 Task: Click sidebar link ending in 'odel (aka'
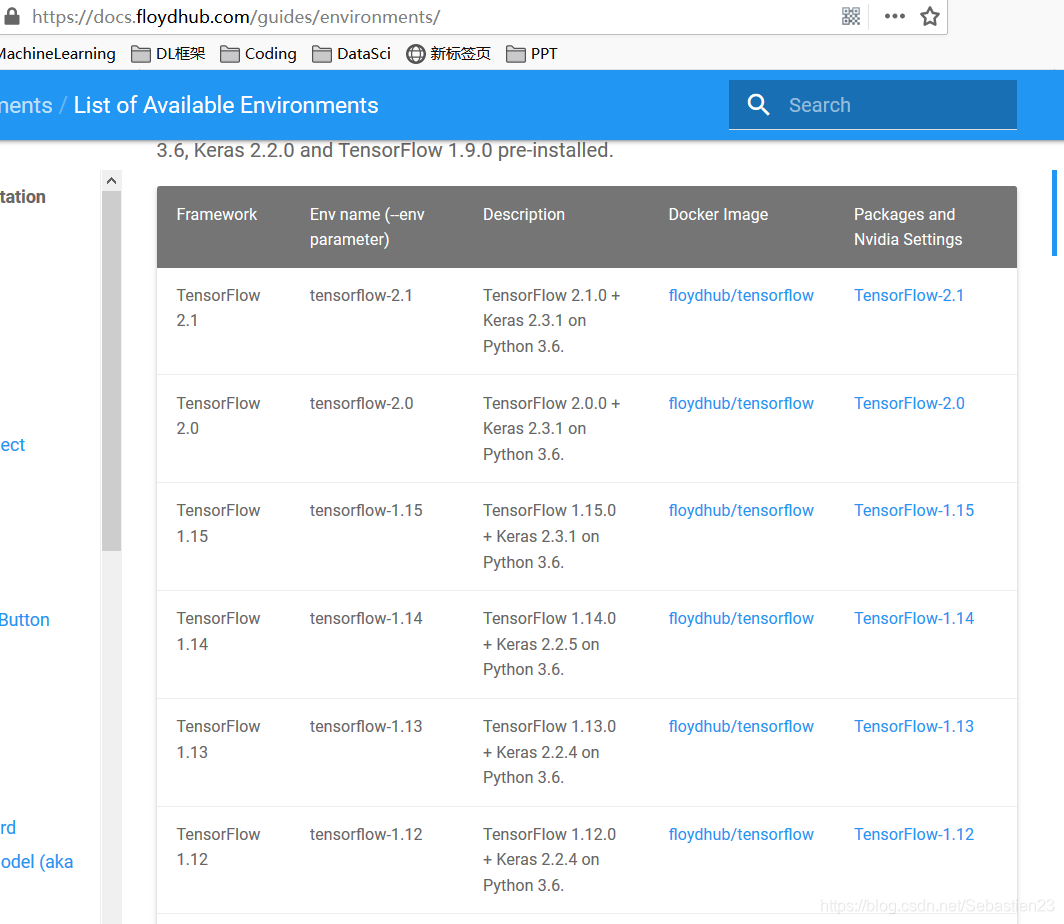point(37,862)
